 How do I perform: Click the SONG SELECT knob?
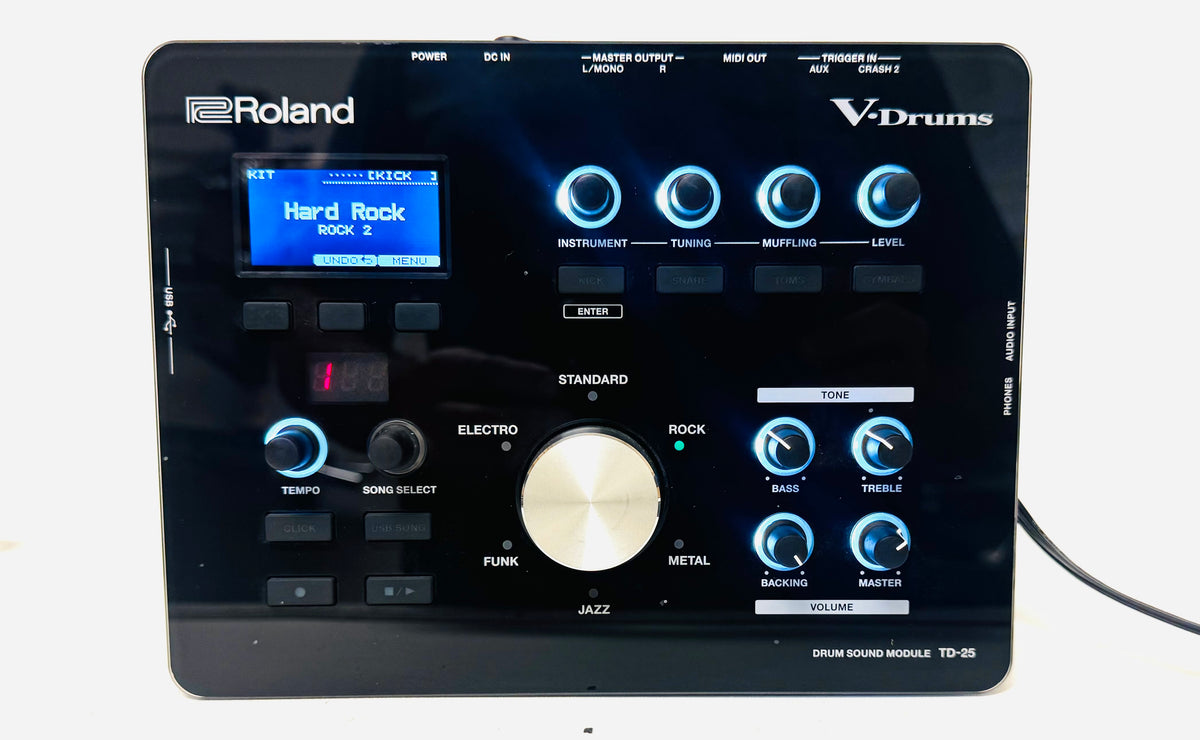click(x=396, y=447)
